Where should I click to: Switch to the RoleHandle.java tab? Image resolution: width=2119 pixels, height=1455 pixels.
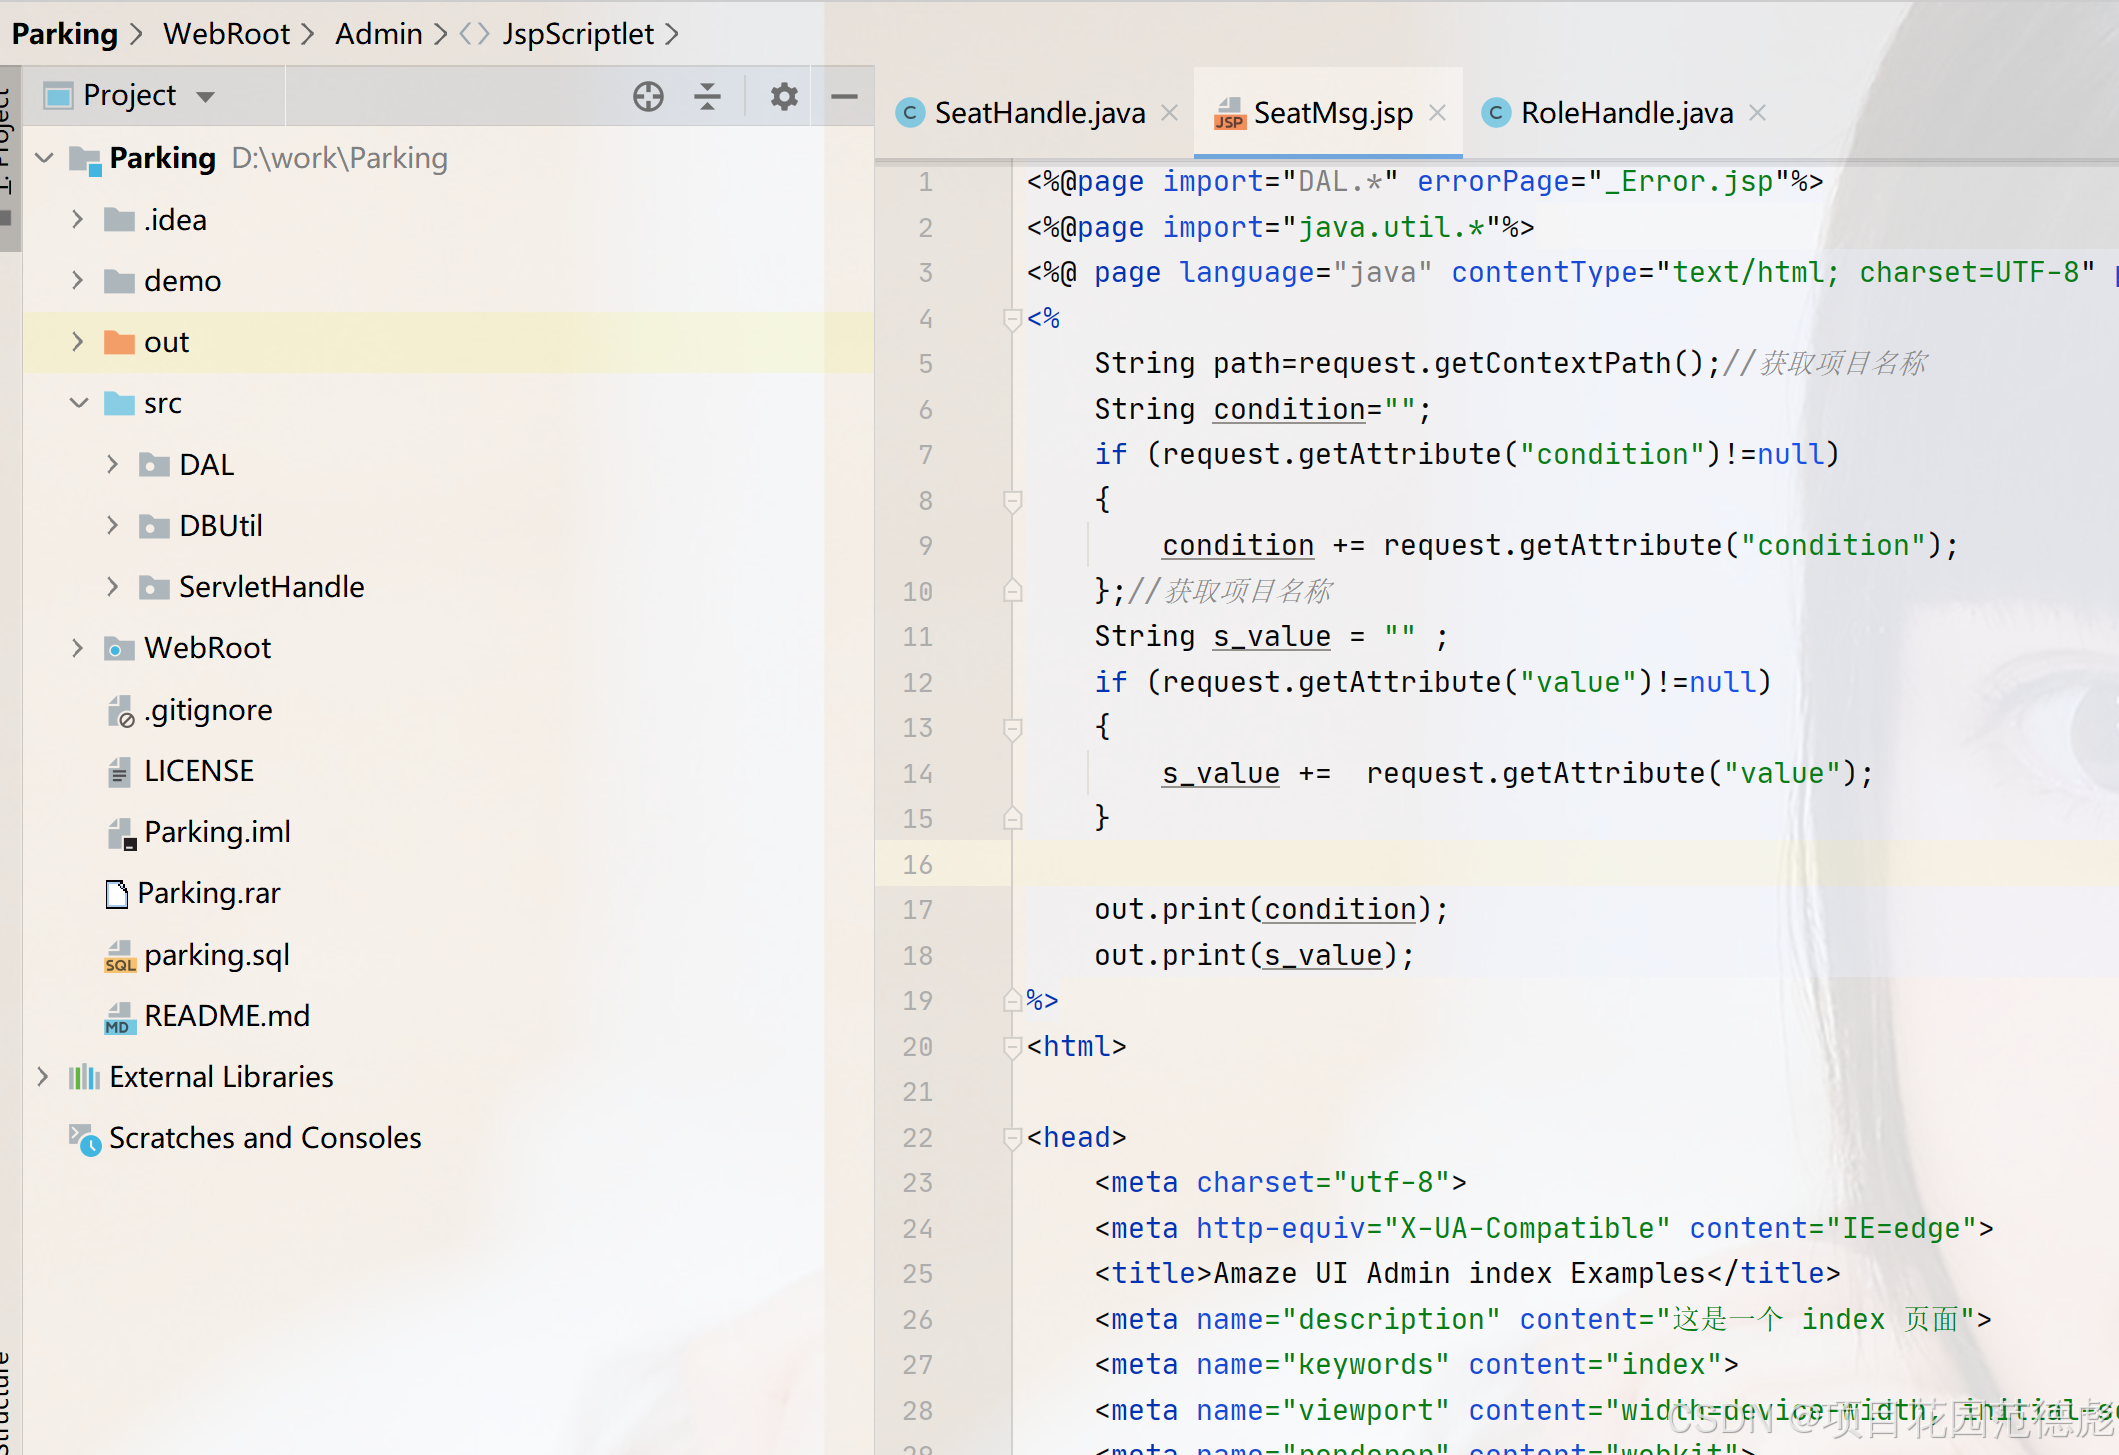tap(1626, 113)
